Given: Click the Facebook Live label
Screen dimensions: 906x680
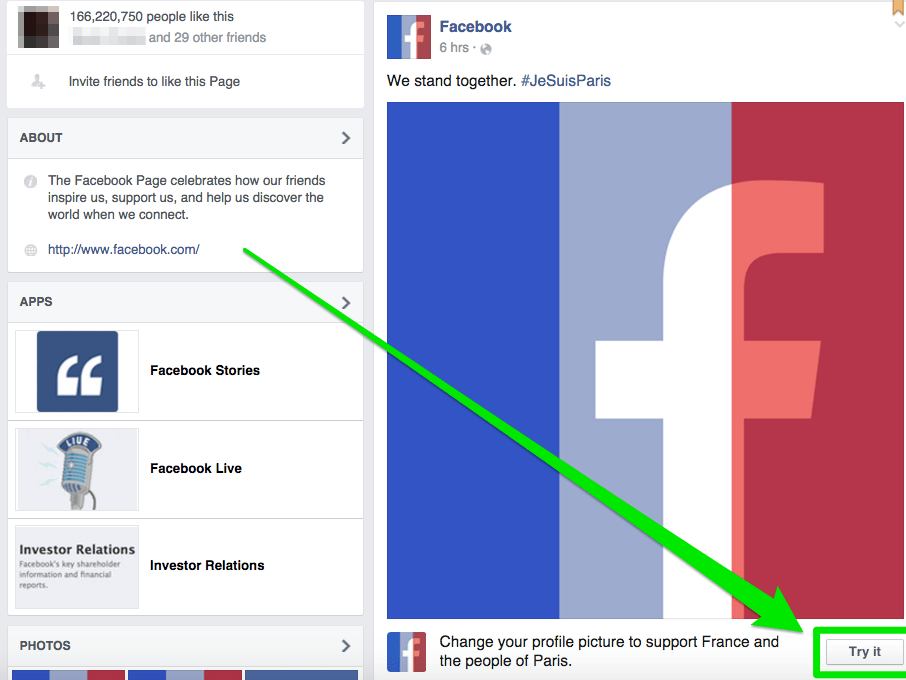Looking at the screenshot, I should (x=196, y=469).
